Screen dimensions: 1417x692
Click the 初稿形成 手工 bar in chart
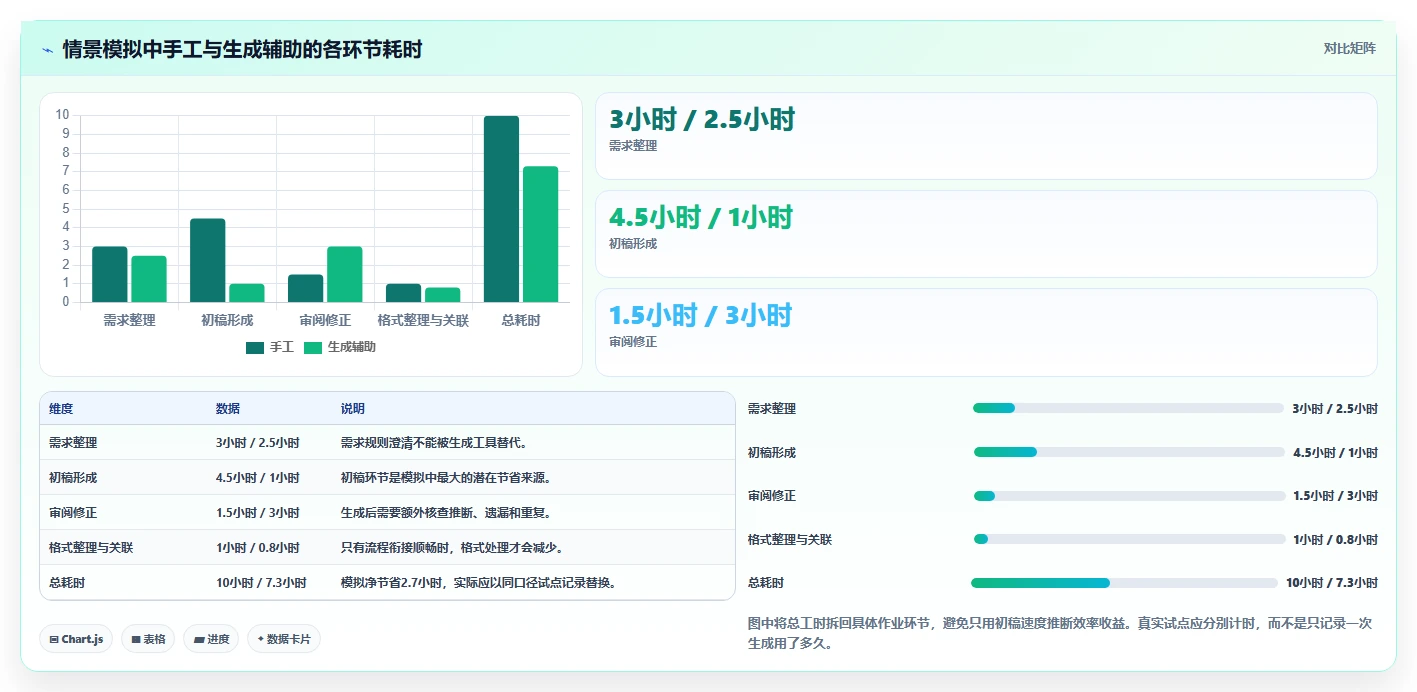coord(208,260)
